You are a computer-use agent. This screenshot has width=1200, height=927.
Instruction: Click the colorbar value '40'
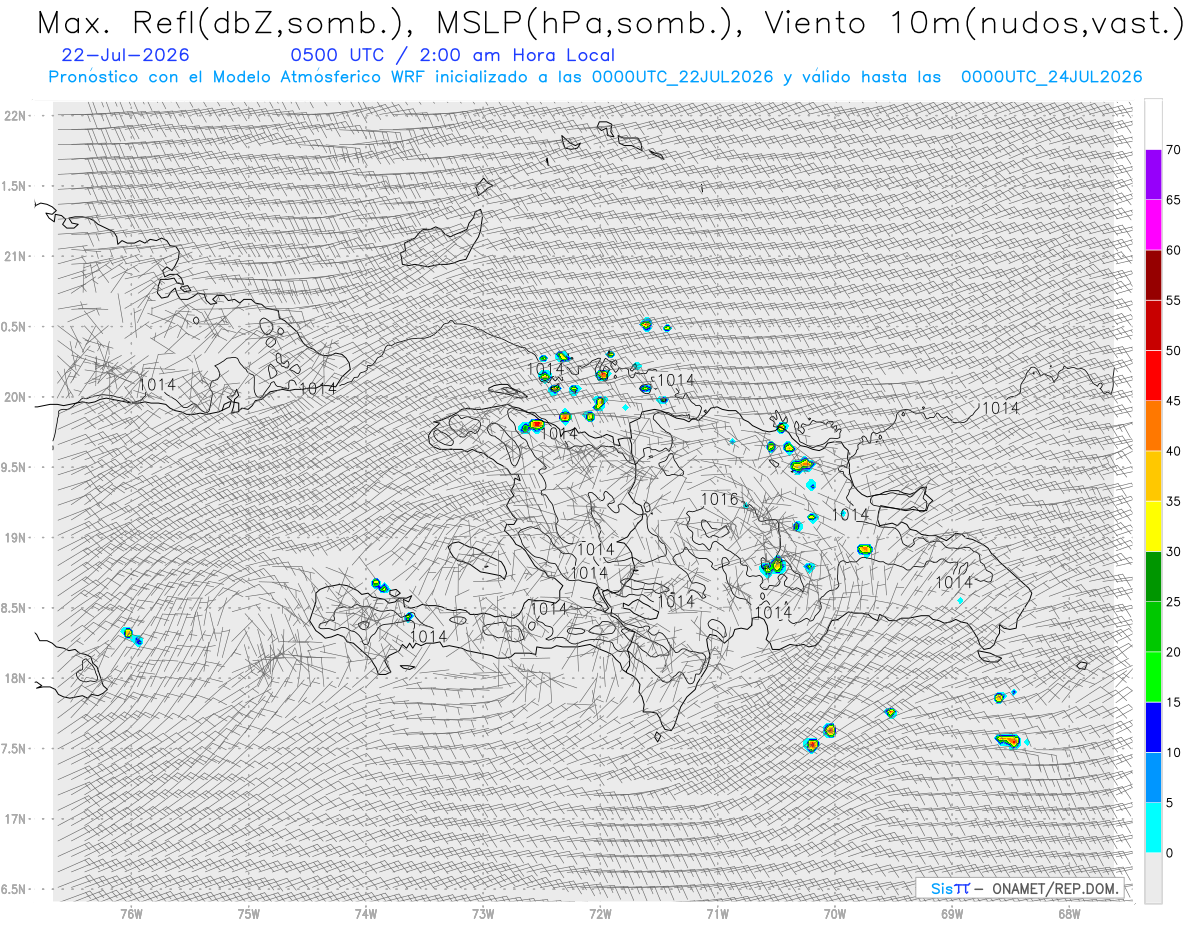[x=1173, y=451]
